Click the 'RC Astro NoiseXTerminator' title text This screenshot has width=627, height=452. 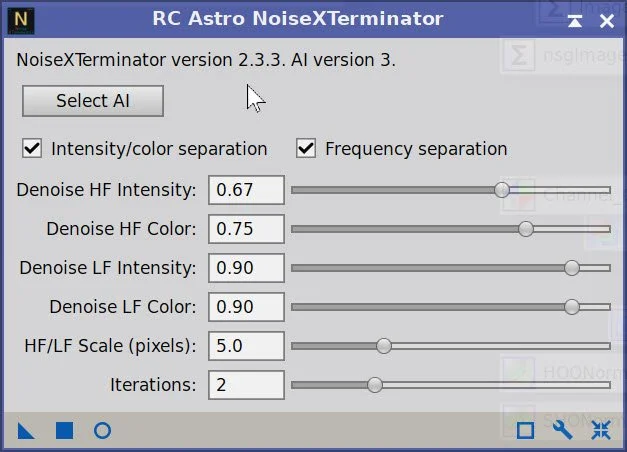tap(298, 18)
